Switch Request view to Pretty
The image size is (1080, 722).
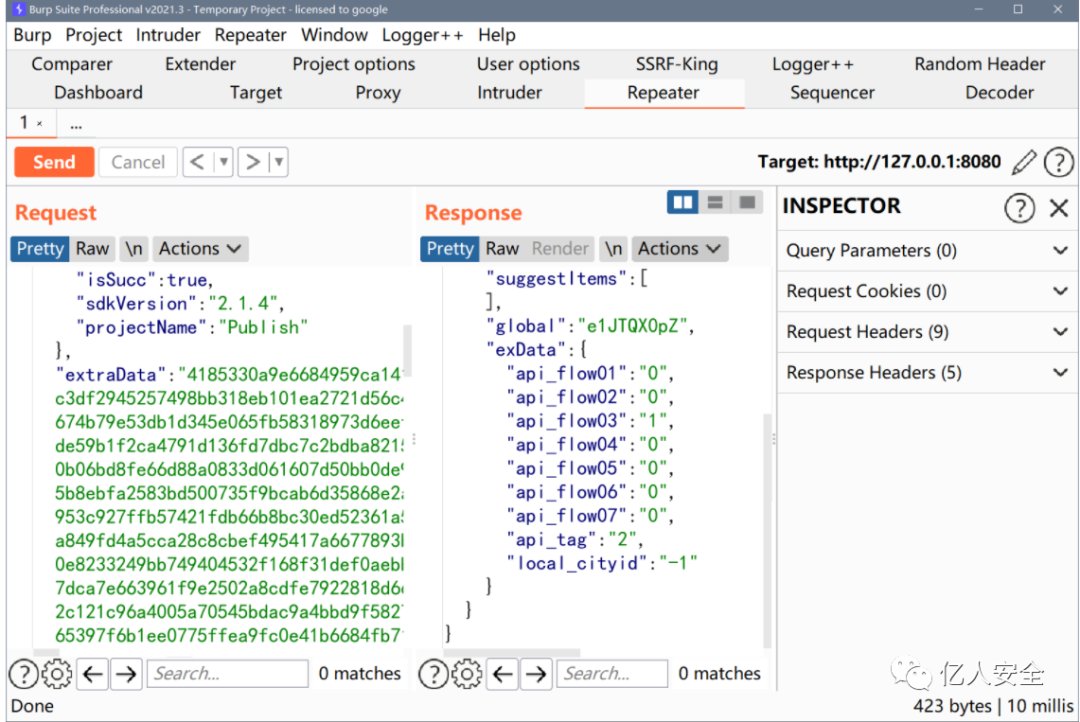[40, 249]
